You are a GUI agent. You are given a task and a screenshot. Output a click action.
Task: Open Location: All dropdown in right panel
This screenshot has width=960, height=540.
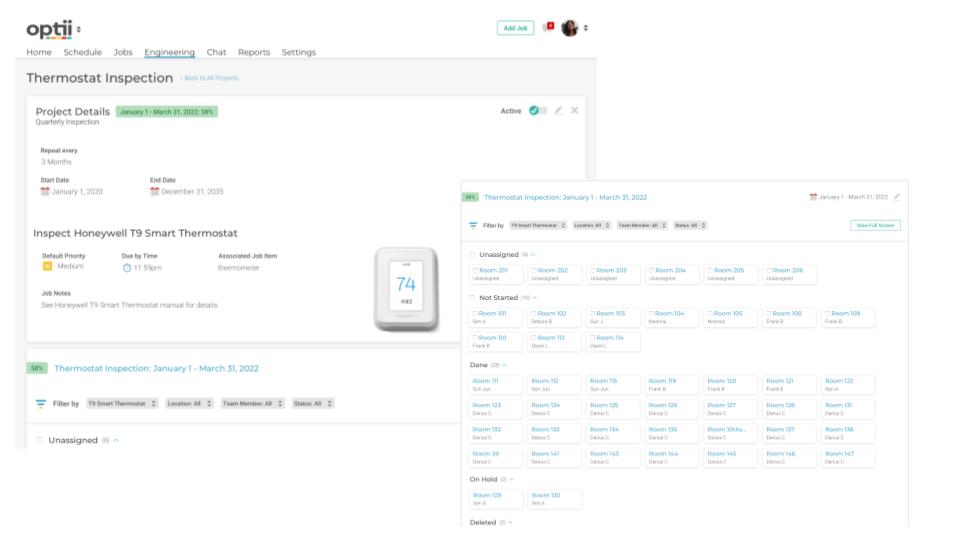(x=591, y=225)
